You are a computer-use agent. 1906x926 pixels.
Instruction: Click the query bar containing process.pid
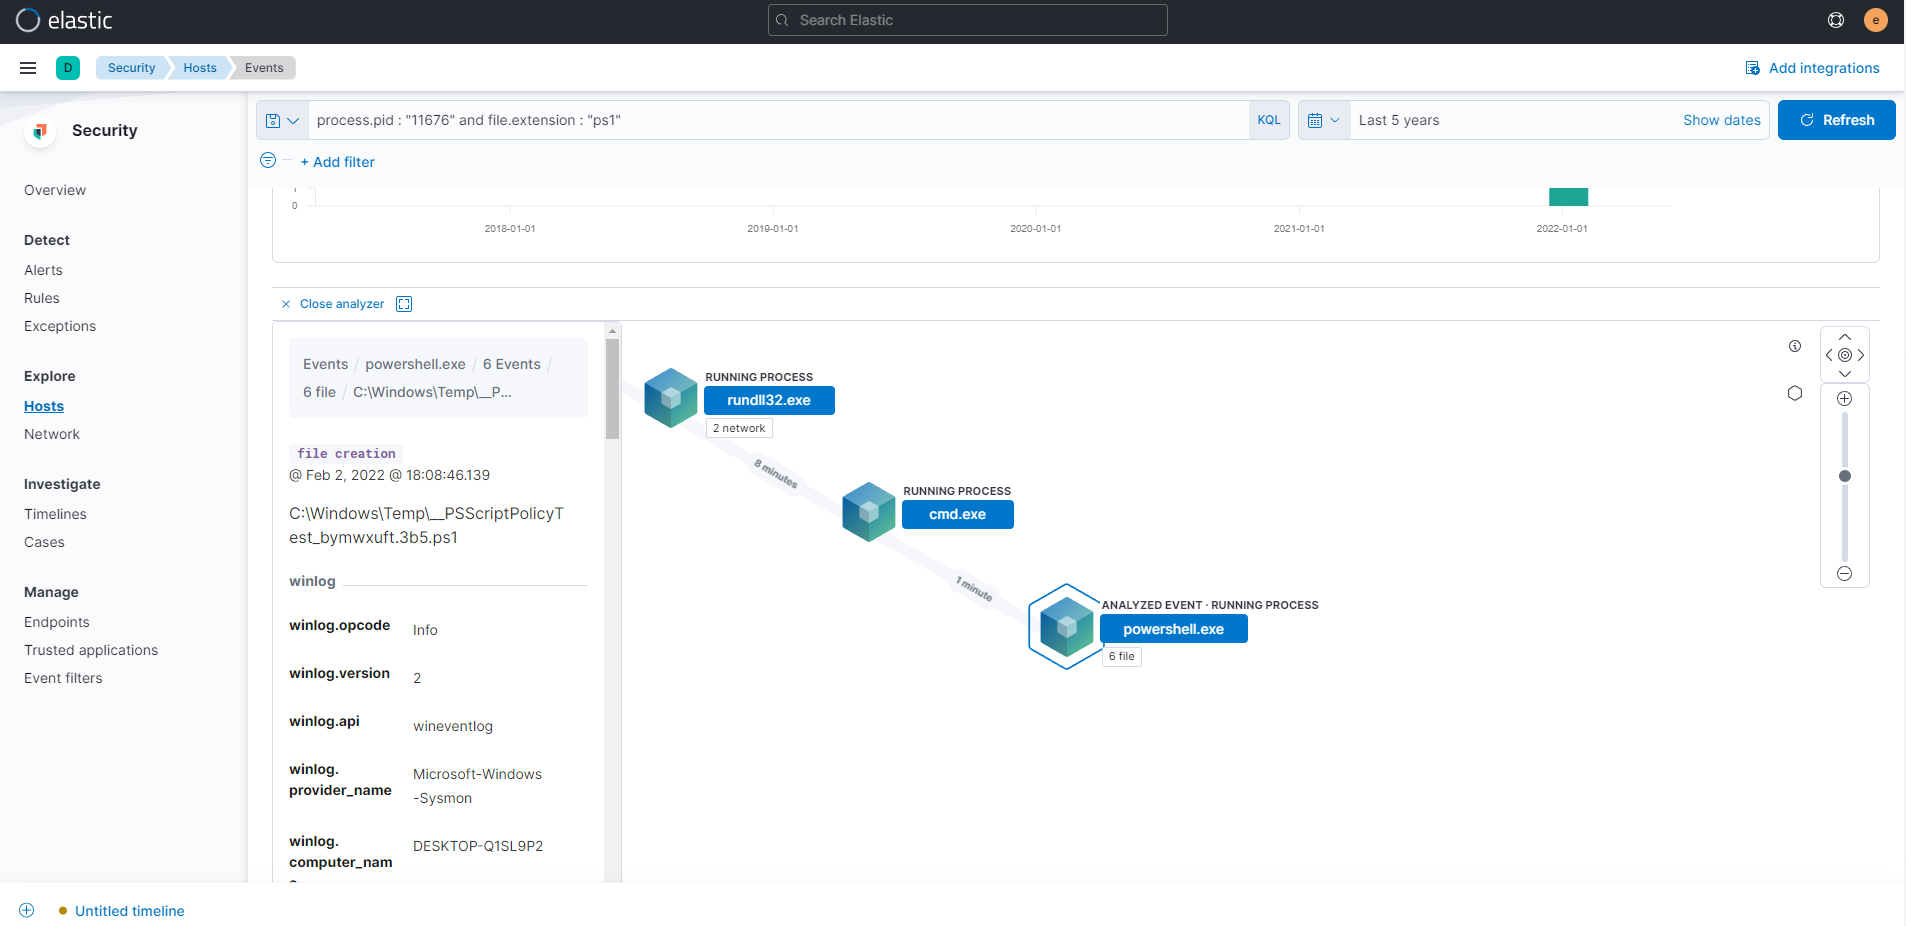777,120
